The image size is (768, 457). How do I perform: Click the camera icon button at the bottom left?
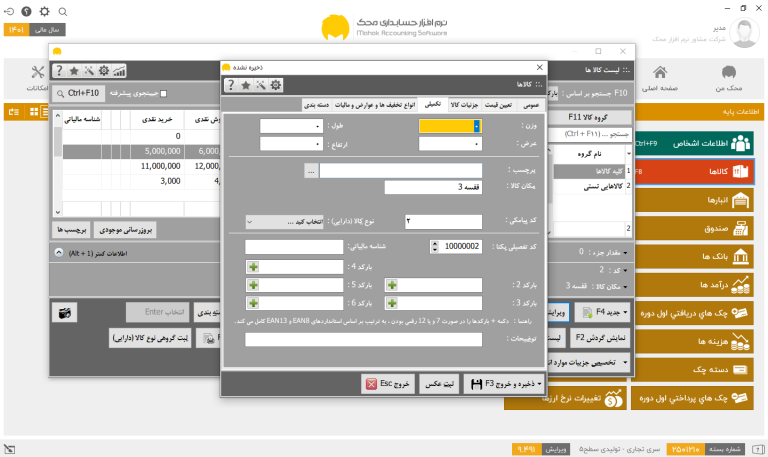pyautogui.click(x=65, y=313)
